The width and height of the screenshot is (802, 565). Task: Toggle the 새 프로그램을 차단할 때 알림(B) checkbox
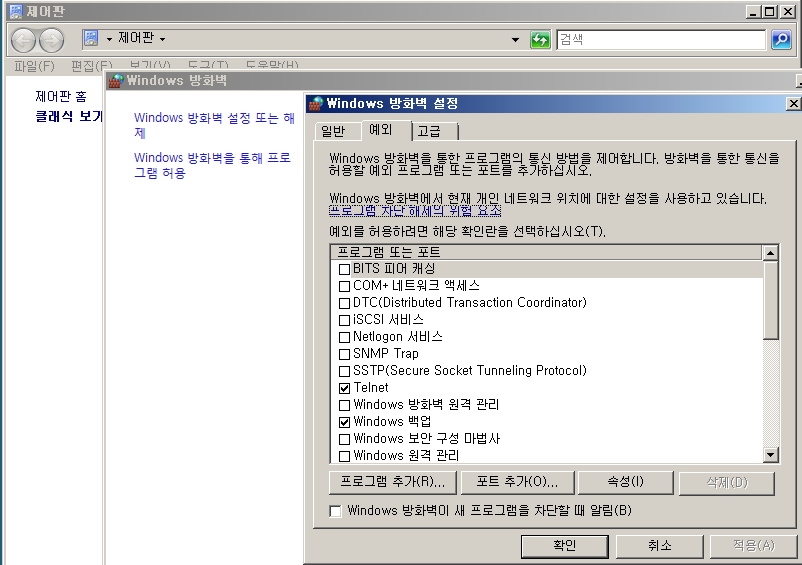pyautogui.click(x=336, y=511)
